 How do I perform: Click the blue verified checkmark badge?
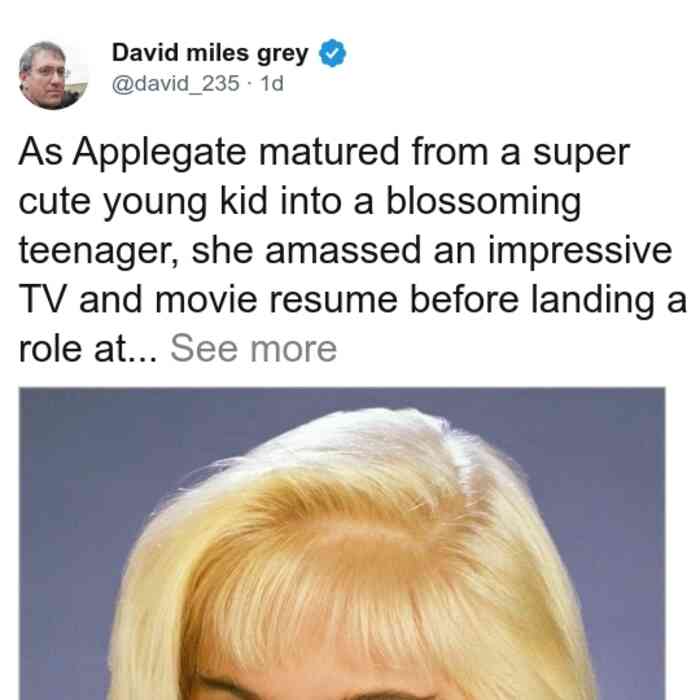[332, 53]
